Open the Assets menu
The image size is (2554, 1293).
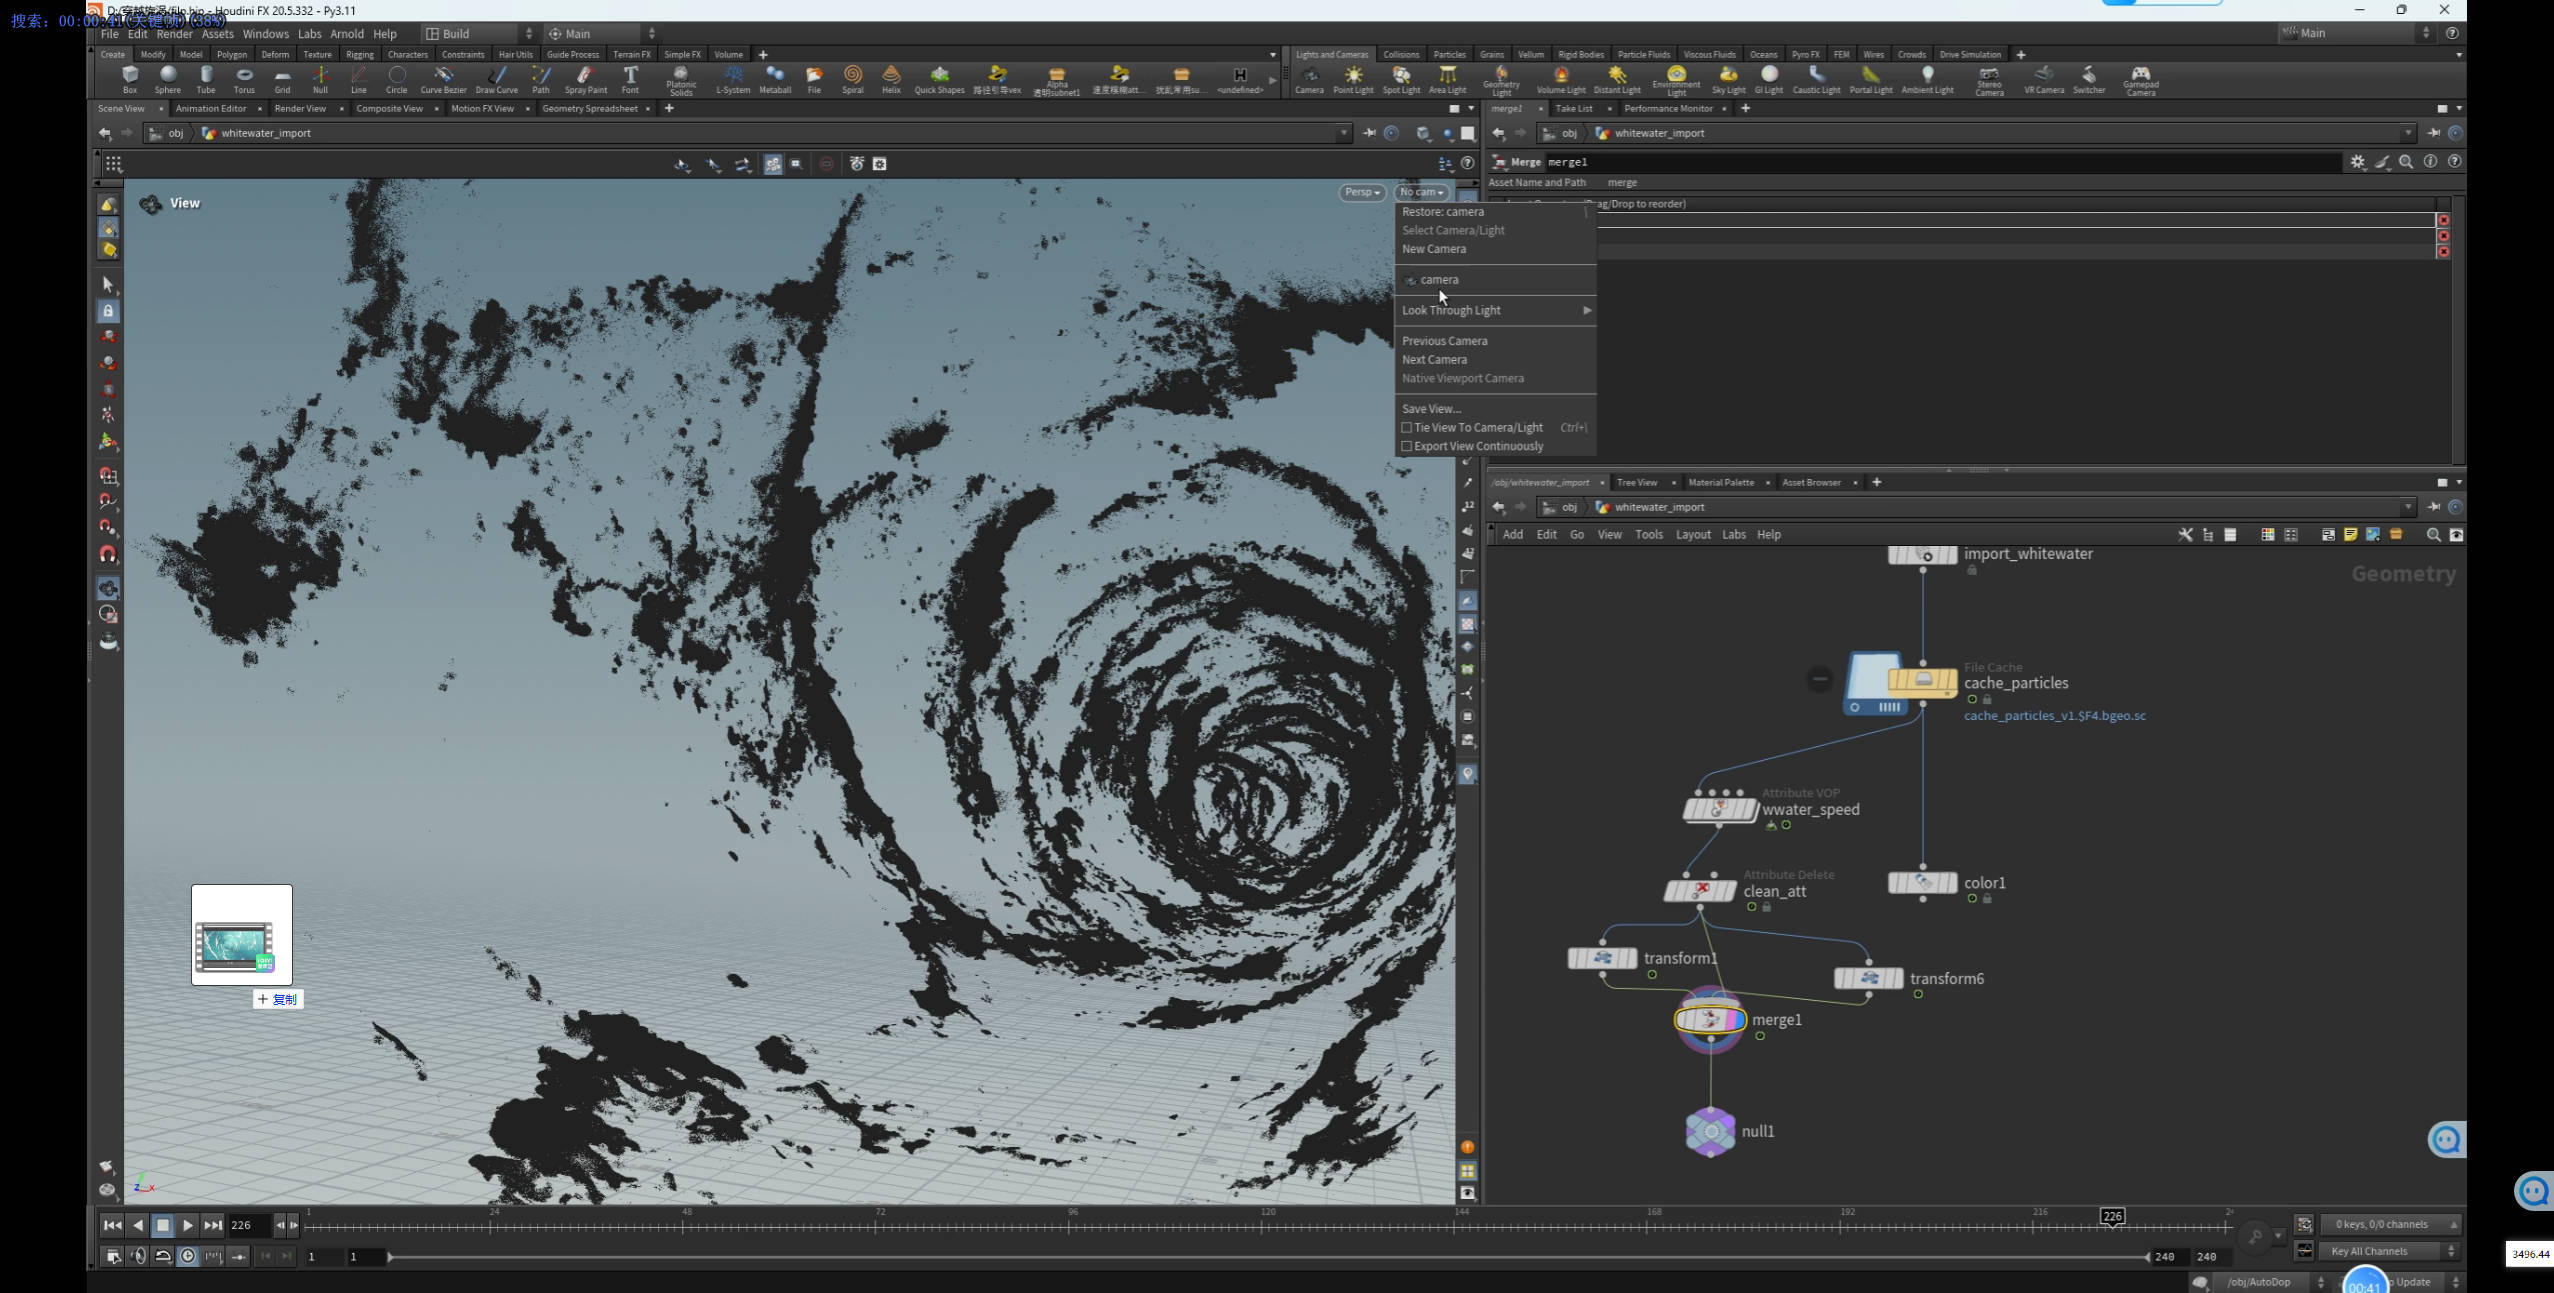pos(219,33)
